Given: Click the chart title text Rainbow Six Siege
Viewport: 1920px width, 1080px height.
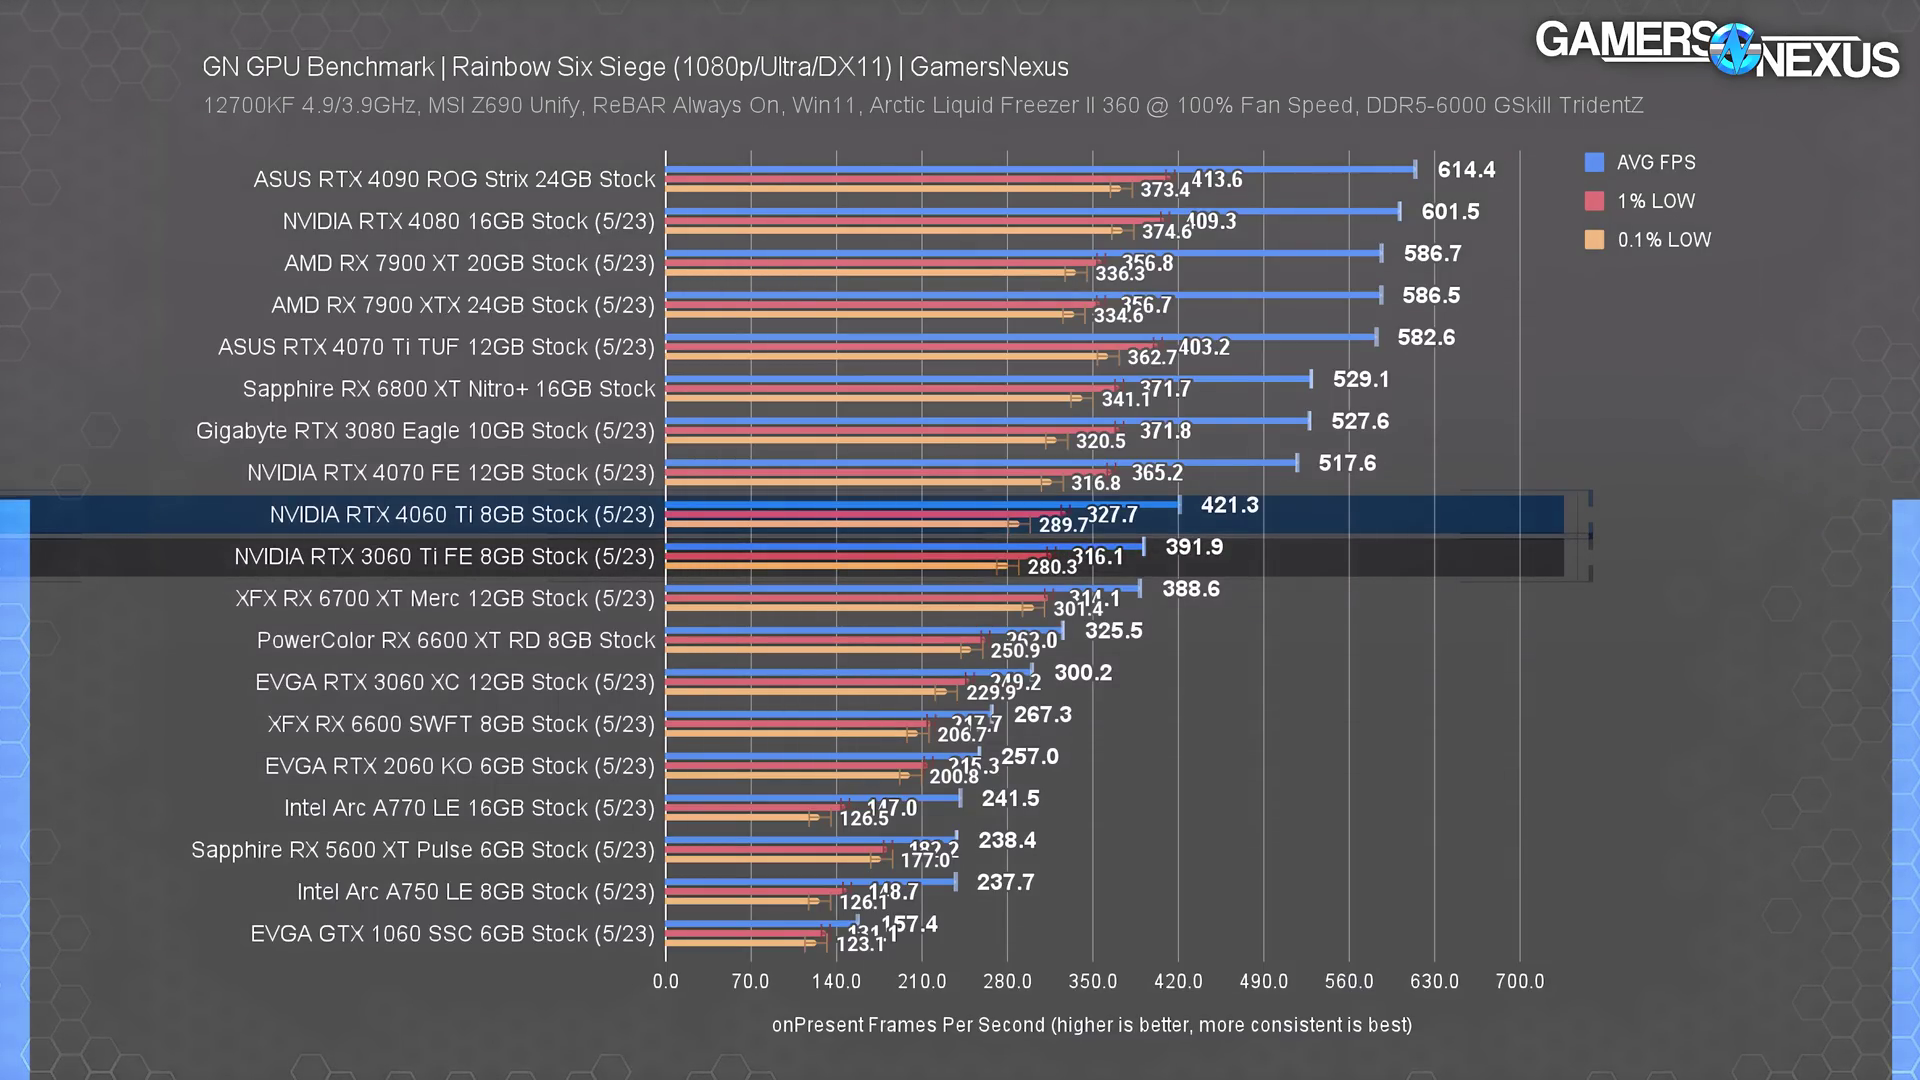Looking at the screenshot, I should click(558, 67).
